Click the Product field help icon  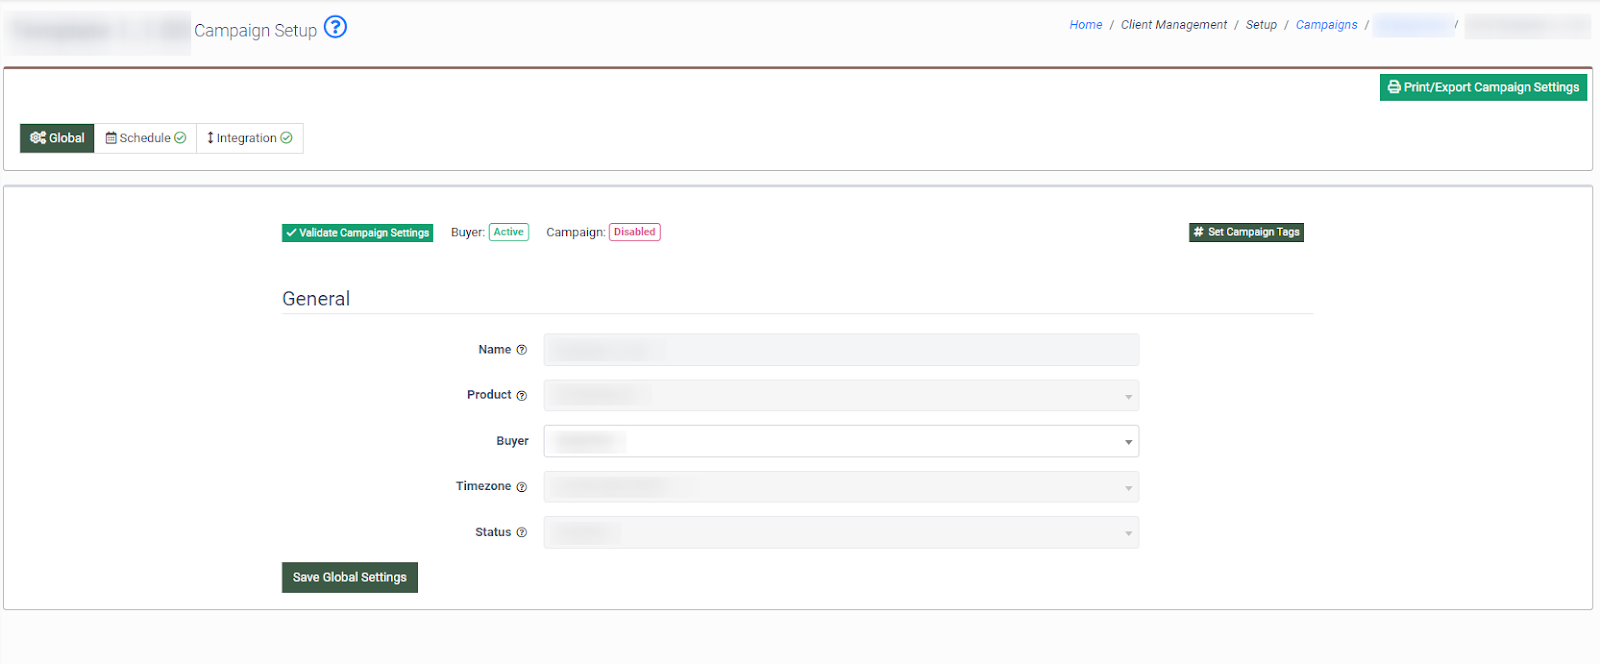click(x=521, y=396)
